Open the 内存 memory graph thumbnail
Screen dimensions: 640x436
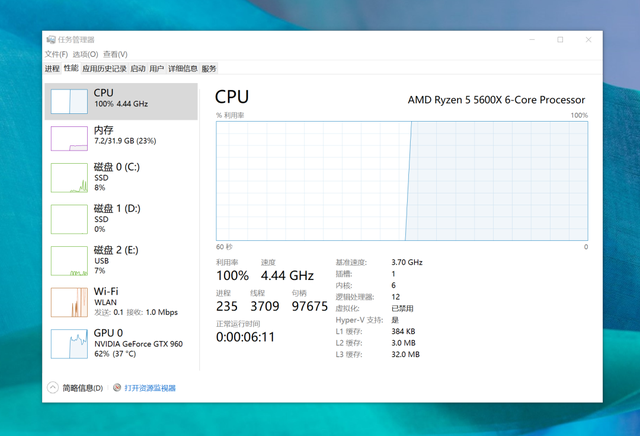point(69,138)
